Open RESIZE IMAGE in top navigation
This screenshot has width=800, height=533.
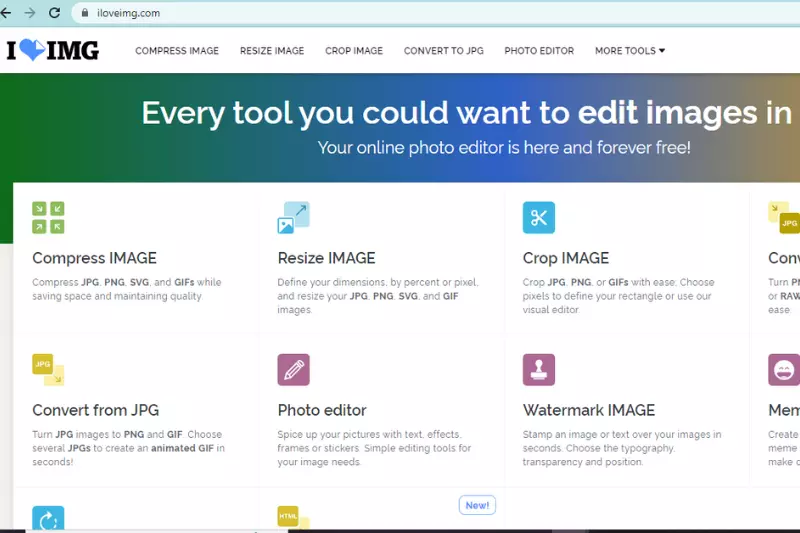tap(272, 50)
